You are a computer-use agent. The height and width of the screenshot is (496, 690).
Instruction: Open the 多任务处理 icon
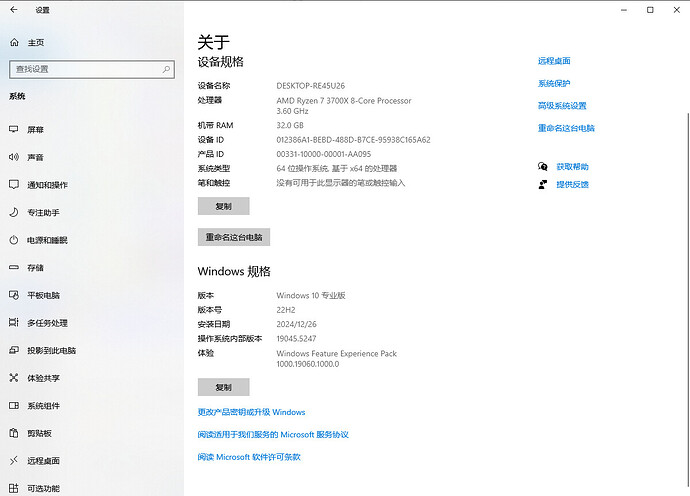tap(14, 323)
